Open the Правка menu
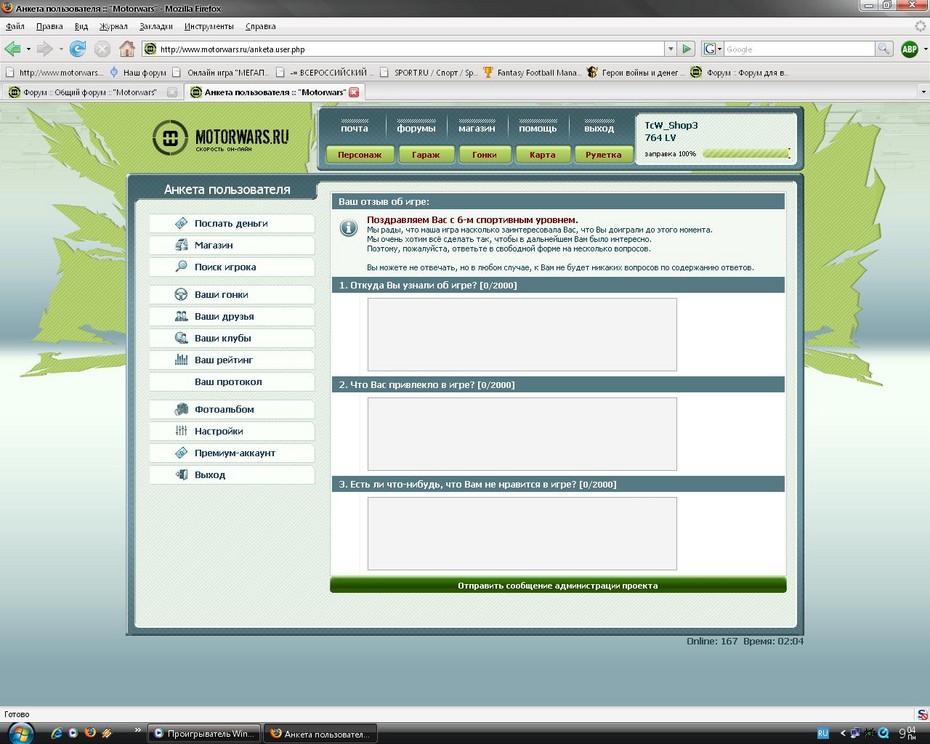 (x=49, y=26)
